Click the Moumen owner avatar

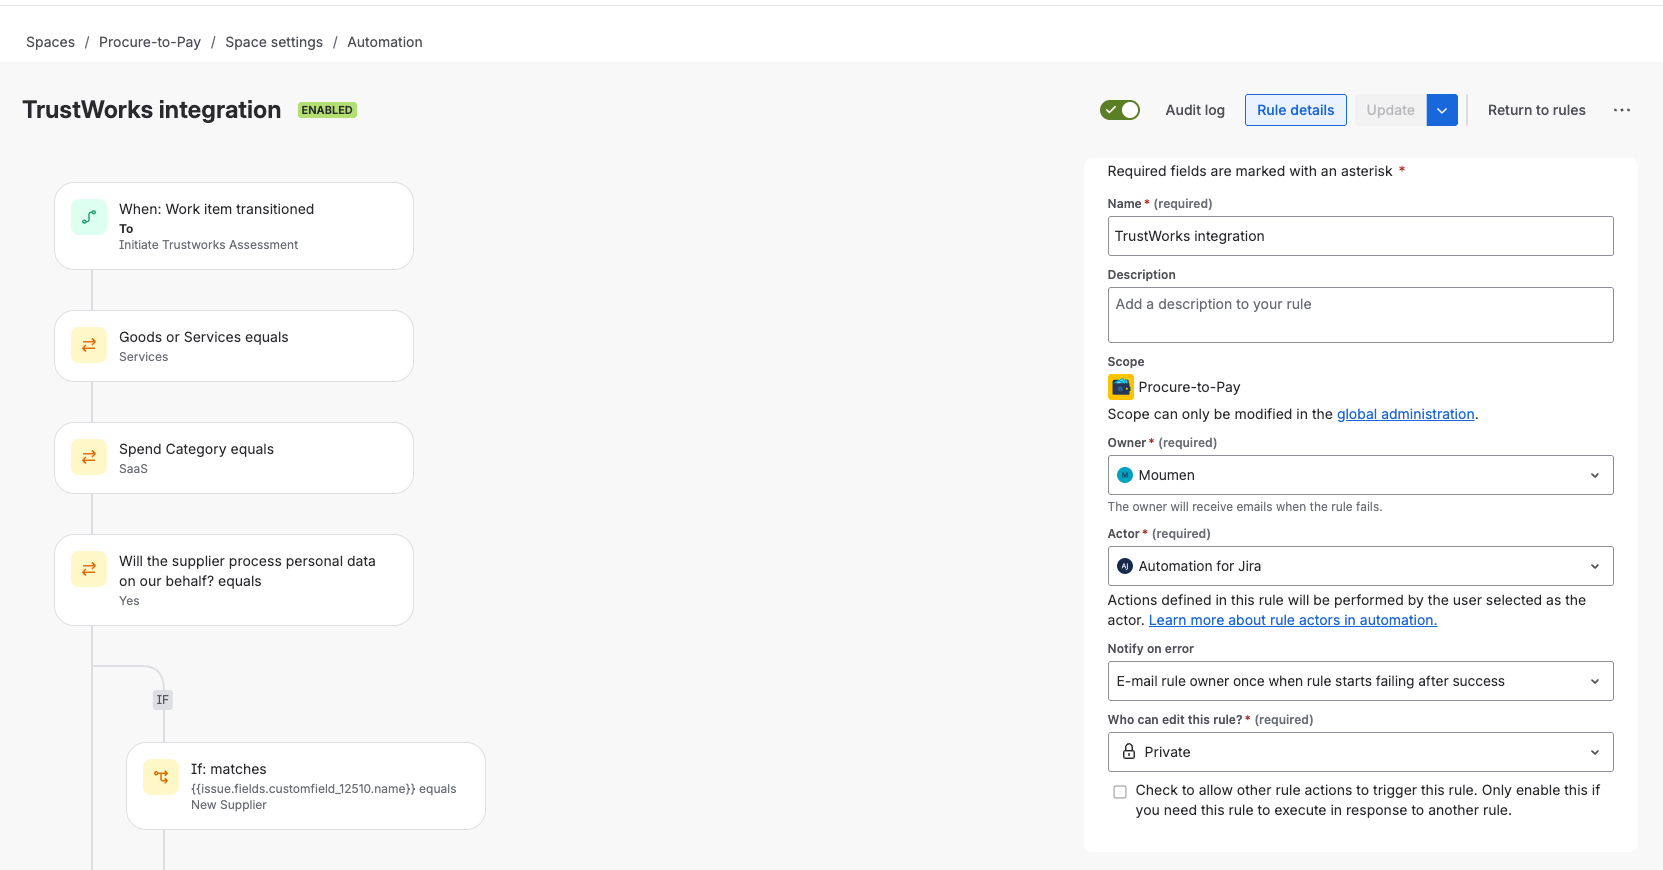[x=1125, y=475]
